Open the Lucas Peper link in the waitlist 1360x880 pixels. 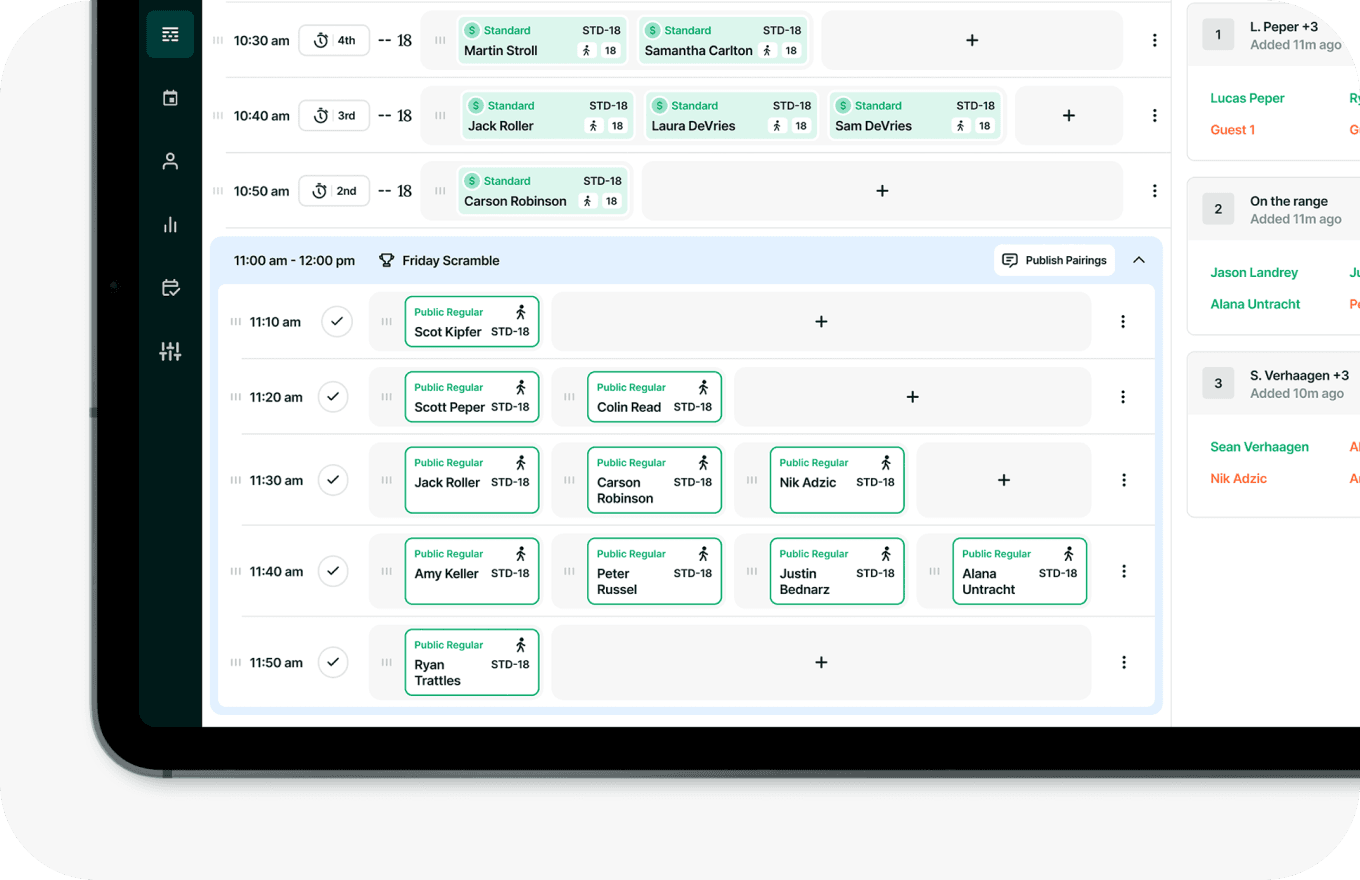pyautogui.click(x=1247, y=98)
